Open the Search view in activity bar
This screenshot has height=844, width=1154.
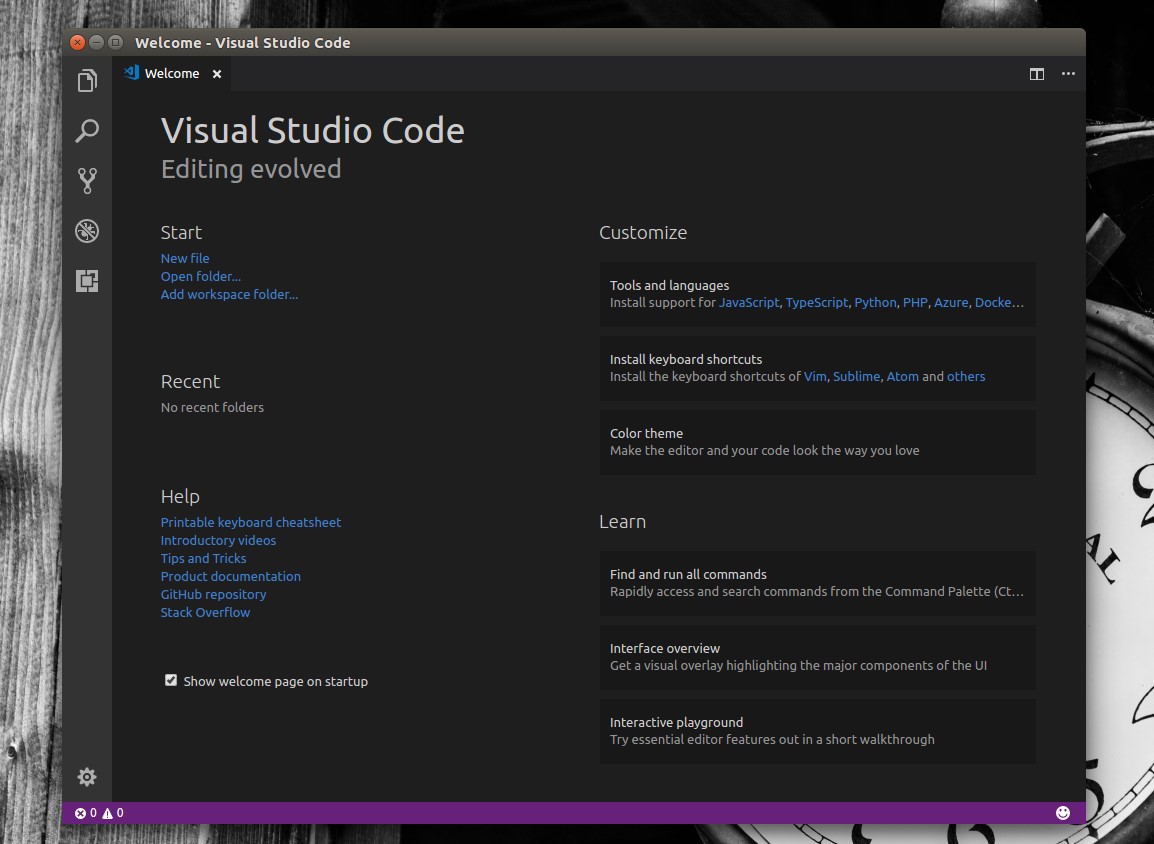(x=87, y=130)
